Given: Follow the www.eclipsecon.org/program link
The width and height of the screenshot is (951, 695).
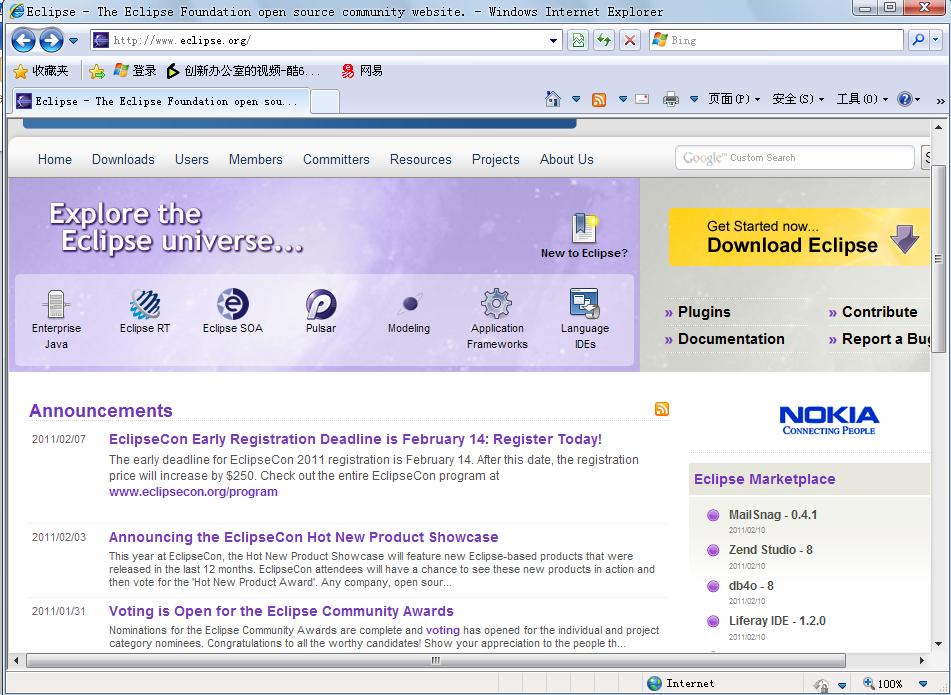Looking at the screenshot, I should tap(193, 492).
